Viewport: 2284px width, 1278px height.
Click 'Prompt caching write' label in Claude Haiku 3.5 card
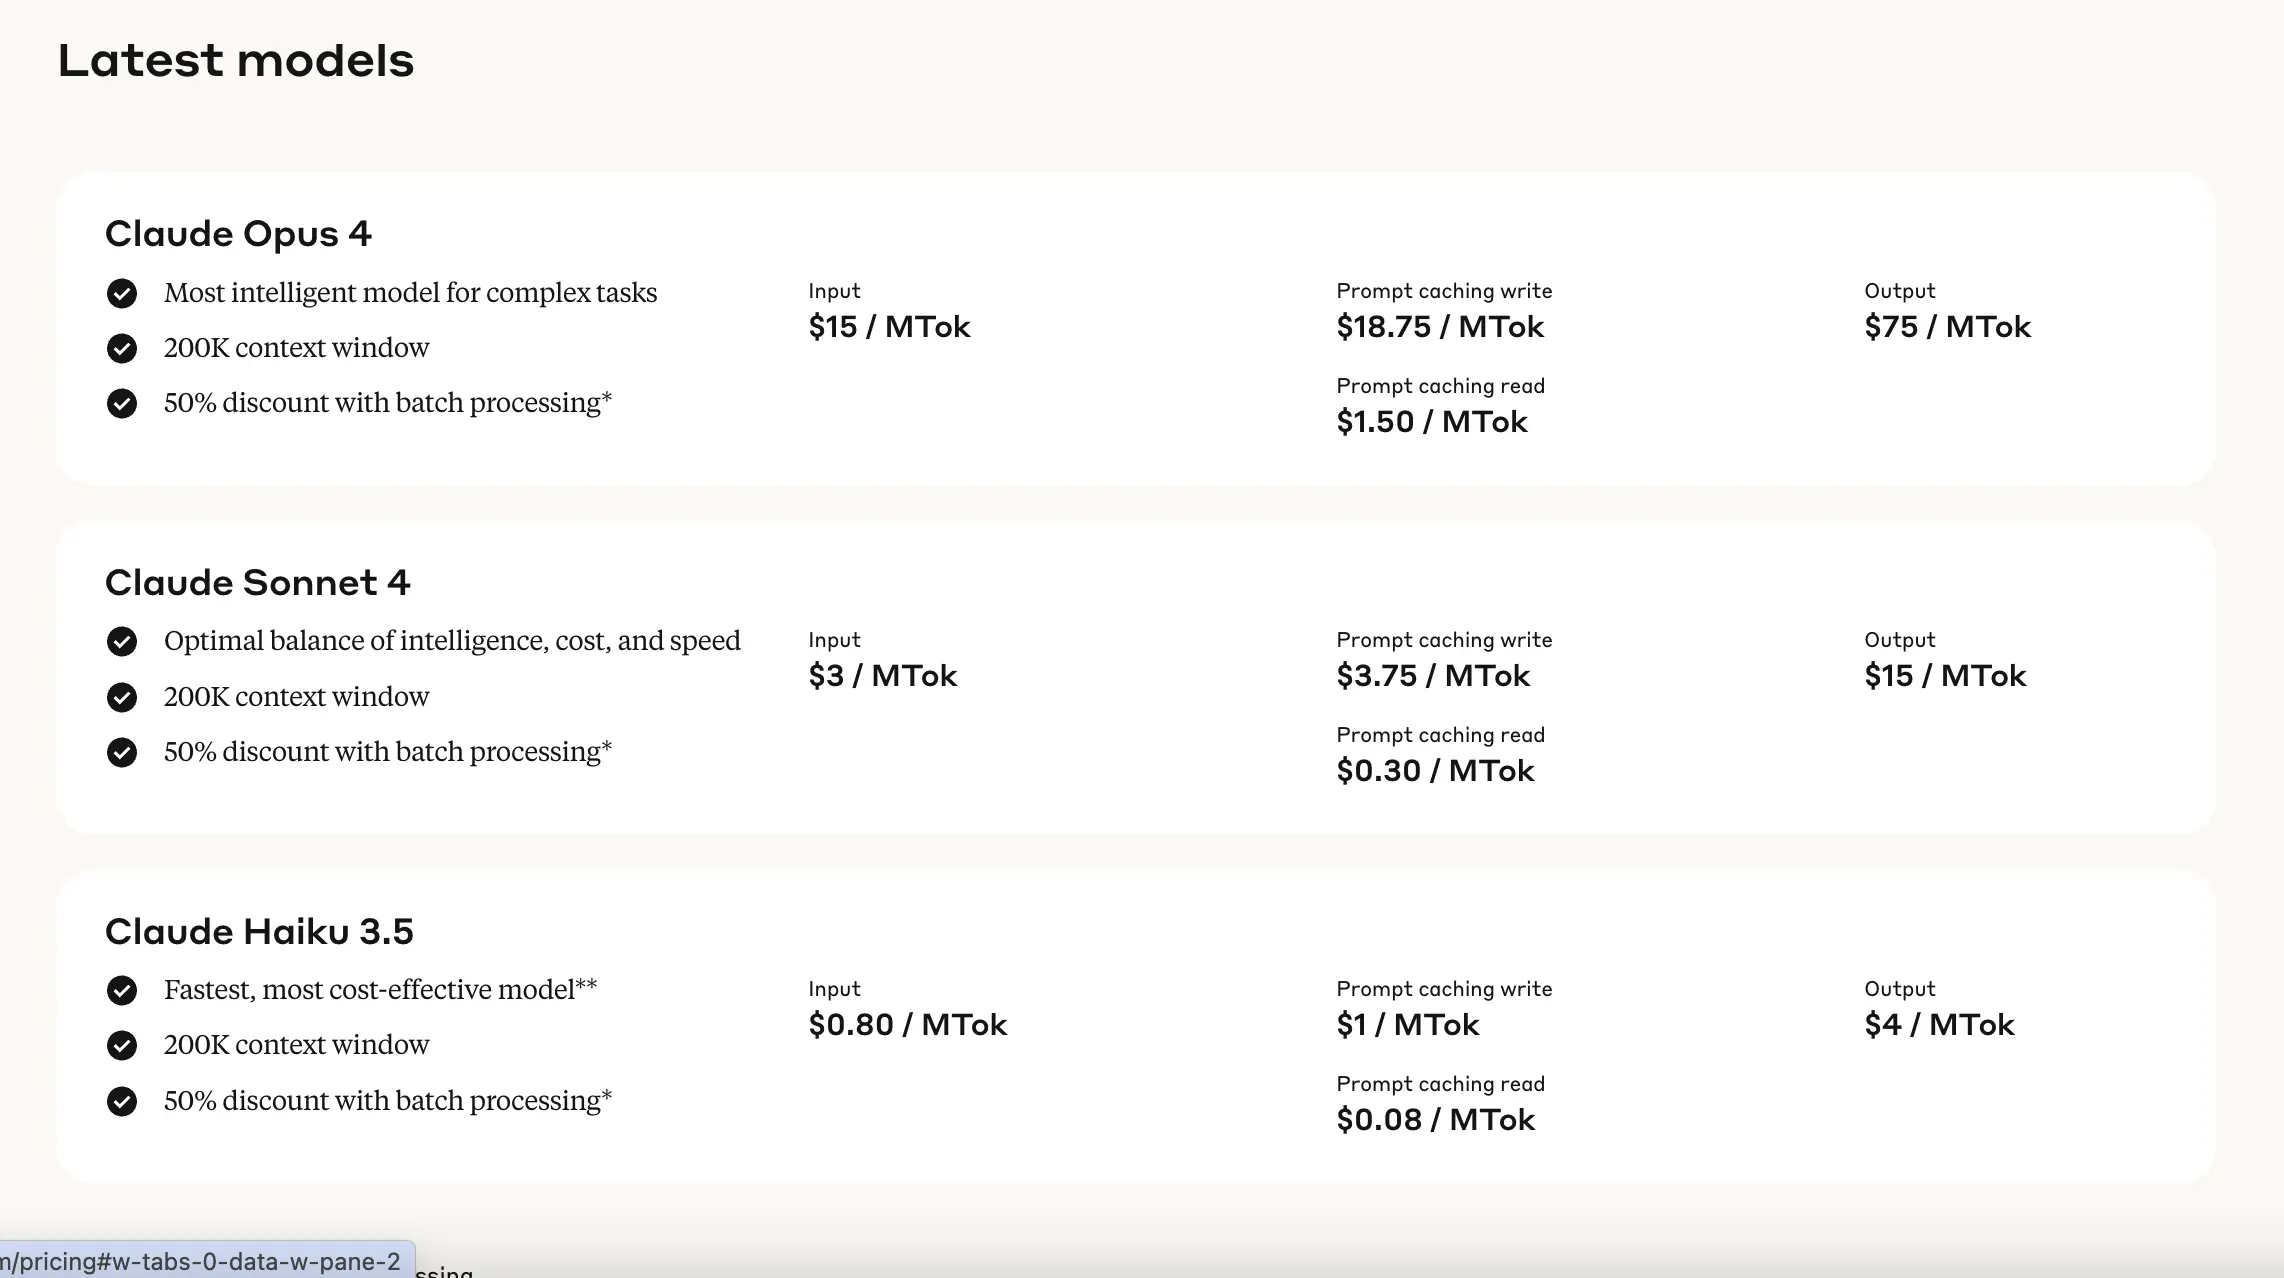point(1444,989)
